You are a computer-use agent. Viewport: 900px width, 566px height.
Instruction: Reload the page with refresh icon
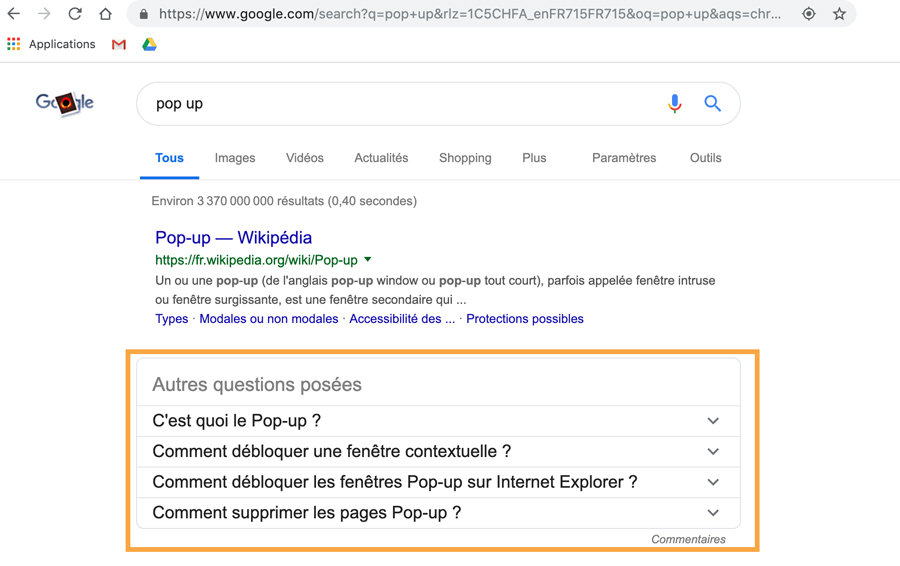pos(75,14)
